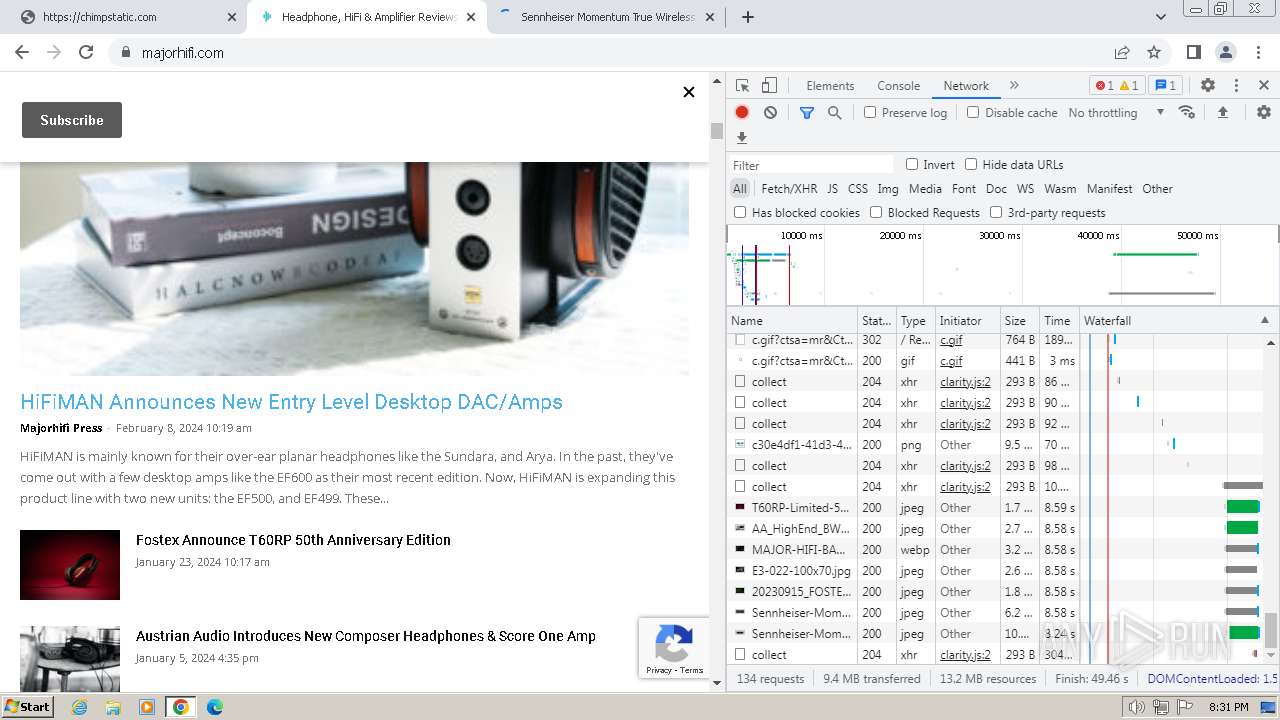Open issues count badge
Screen dimensions: 1280x720
(1164, 86)
